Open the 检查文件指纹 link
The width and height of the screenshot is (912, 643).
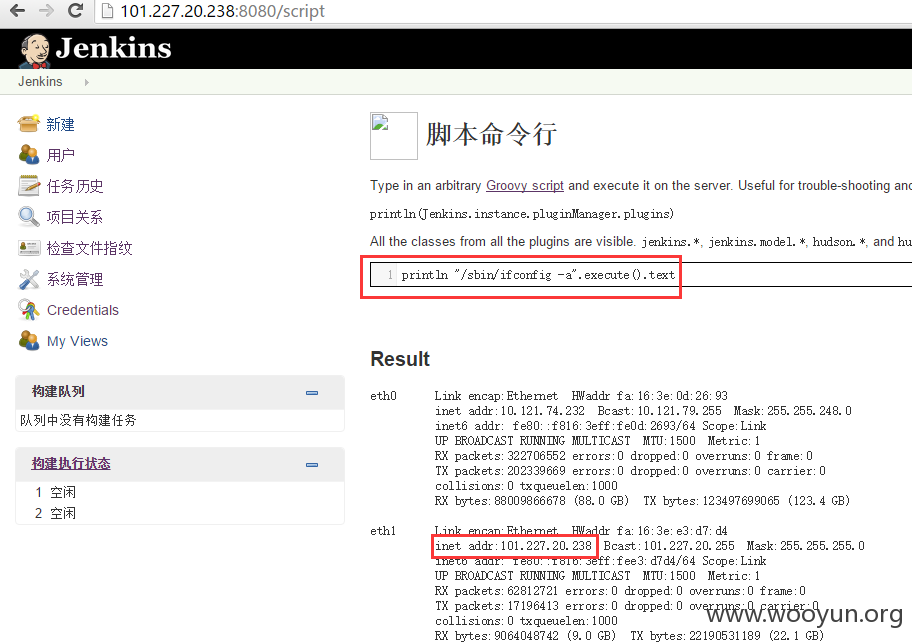pos(90,248)
